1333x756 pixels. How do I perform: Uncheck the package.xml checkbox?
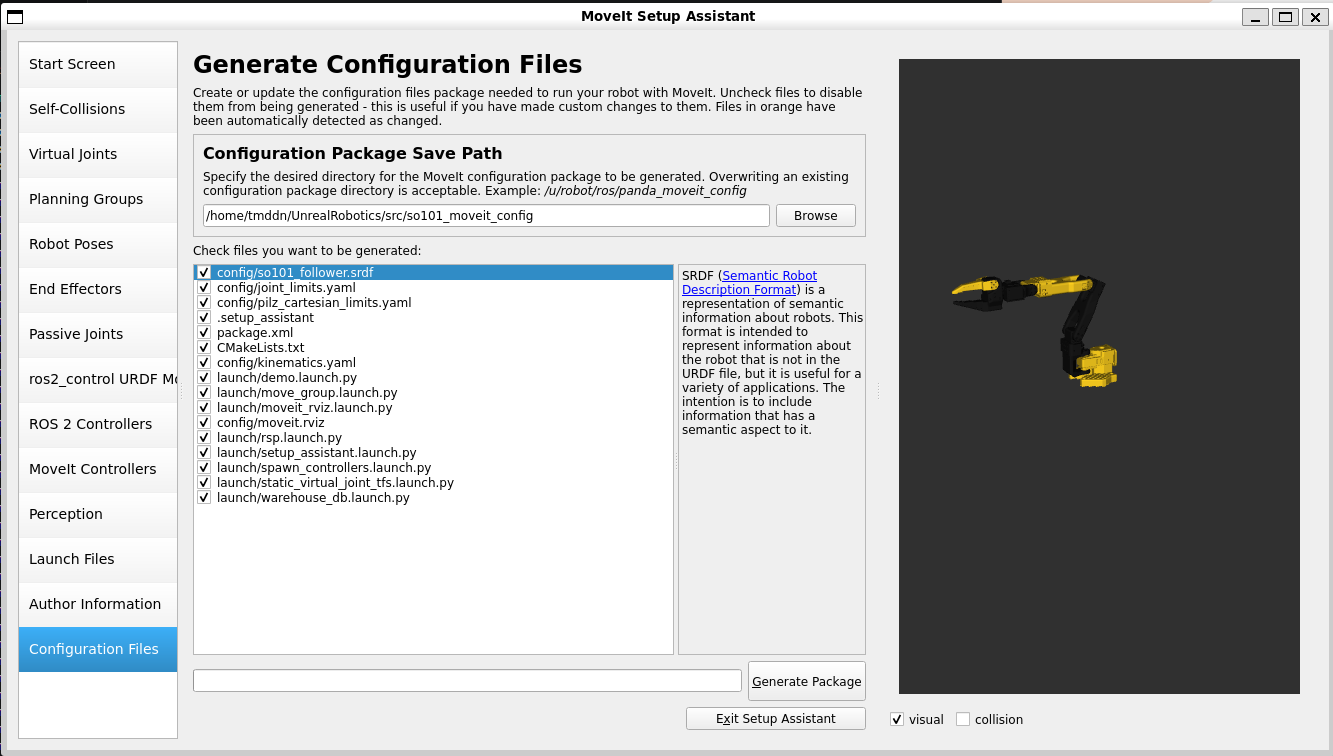tap(204, 332)
